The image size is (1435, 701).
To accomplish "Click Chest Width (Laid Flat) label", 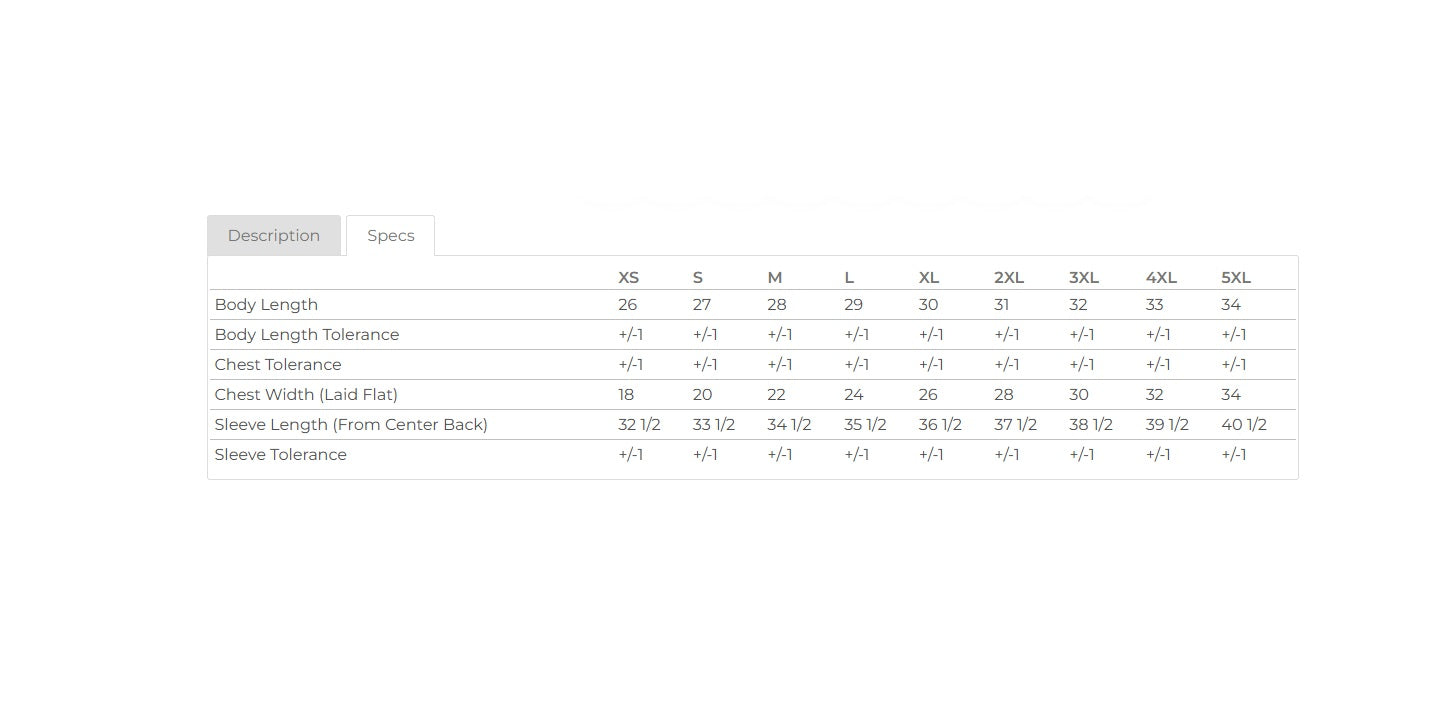I will pos(306,395).
